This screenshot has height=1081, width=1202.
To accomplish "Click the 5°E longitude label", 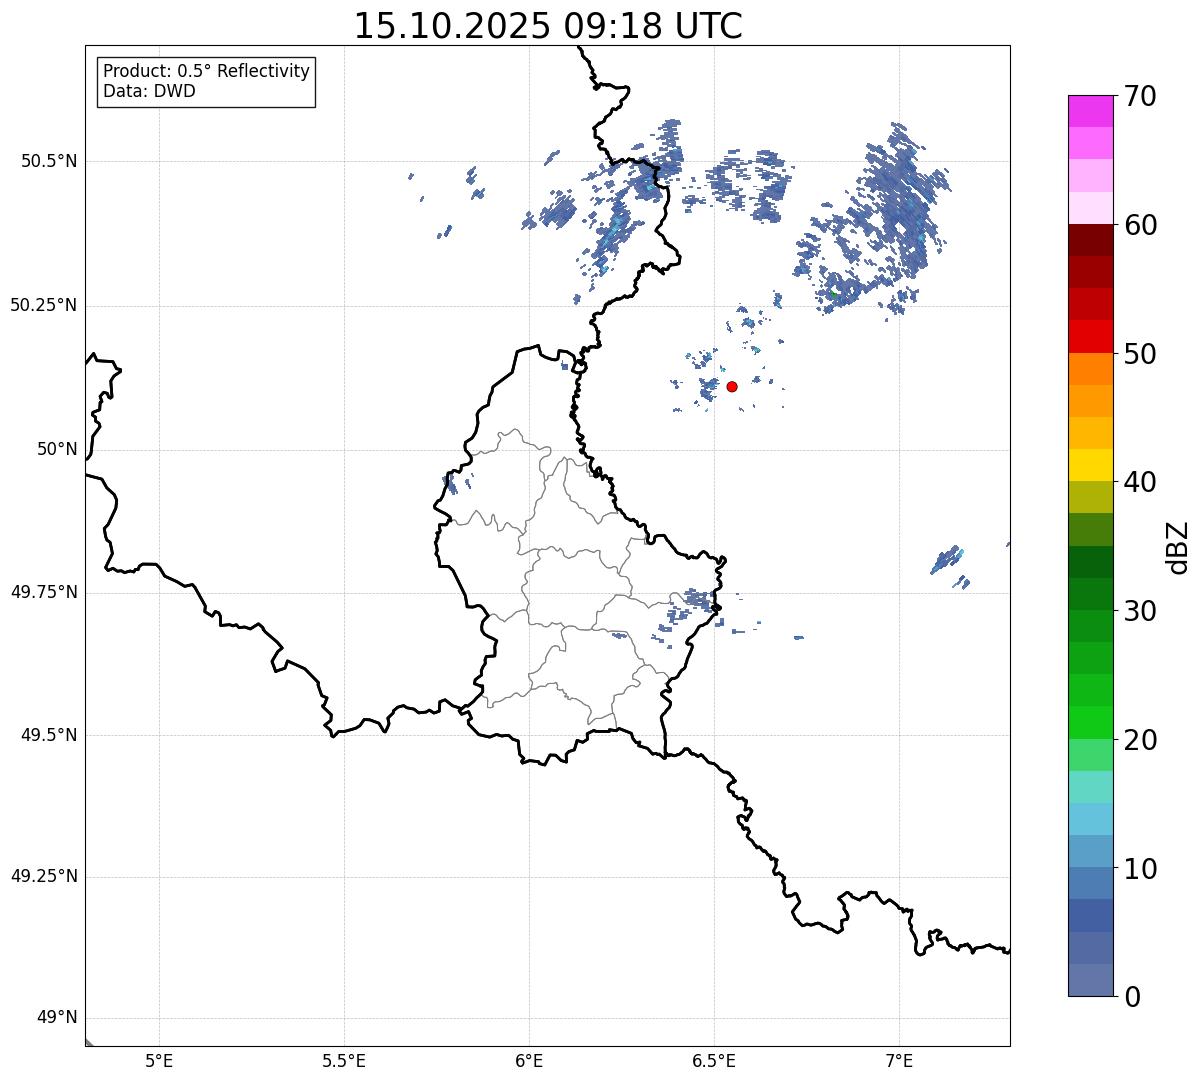I will click(159, 1061).
